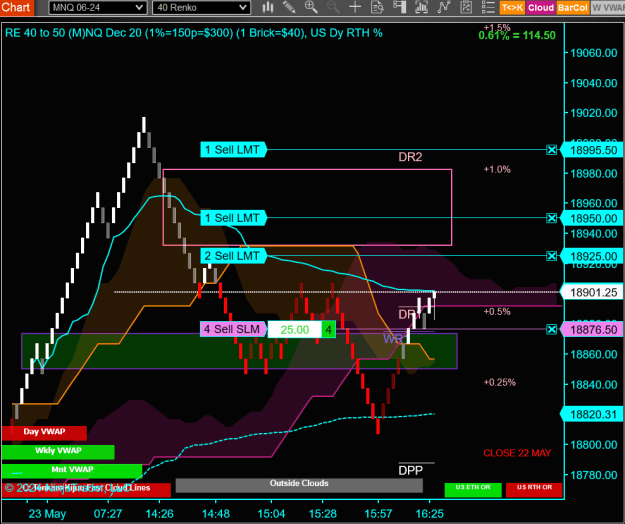Open the bar type selector icon
The width and height of the screenshot is (625, 524).
coord(268,7)
